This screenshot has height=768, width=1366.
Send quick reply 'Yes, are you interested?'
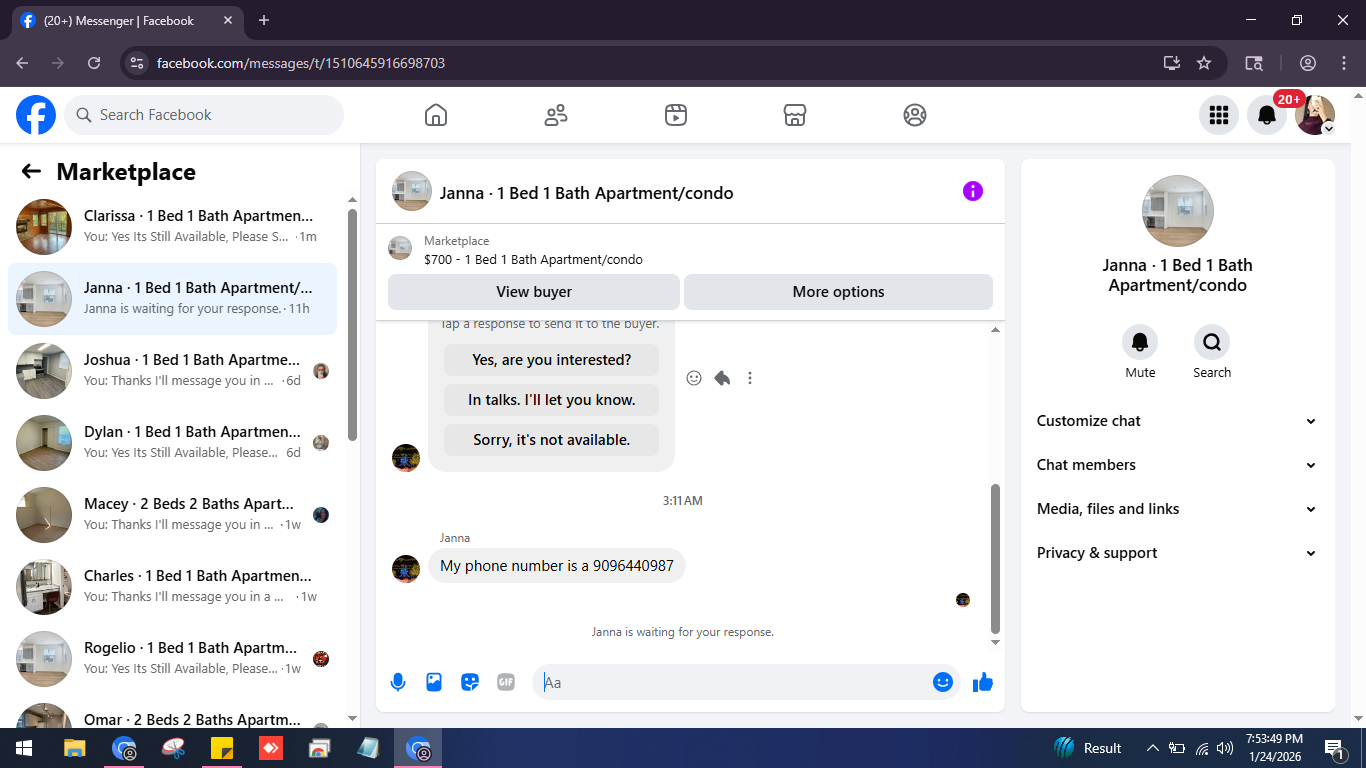pos(552,360)
